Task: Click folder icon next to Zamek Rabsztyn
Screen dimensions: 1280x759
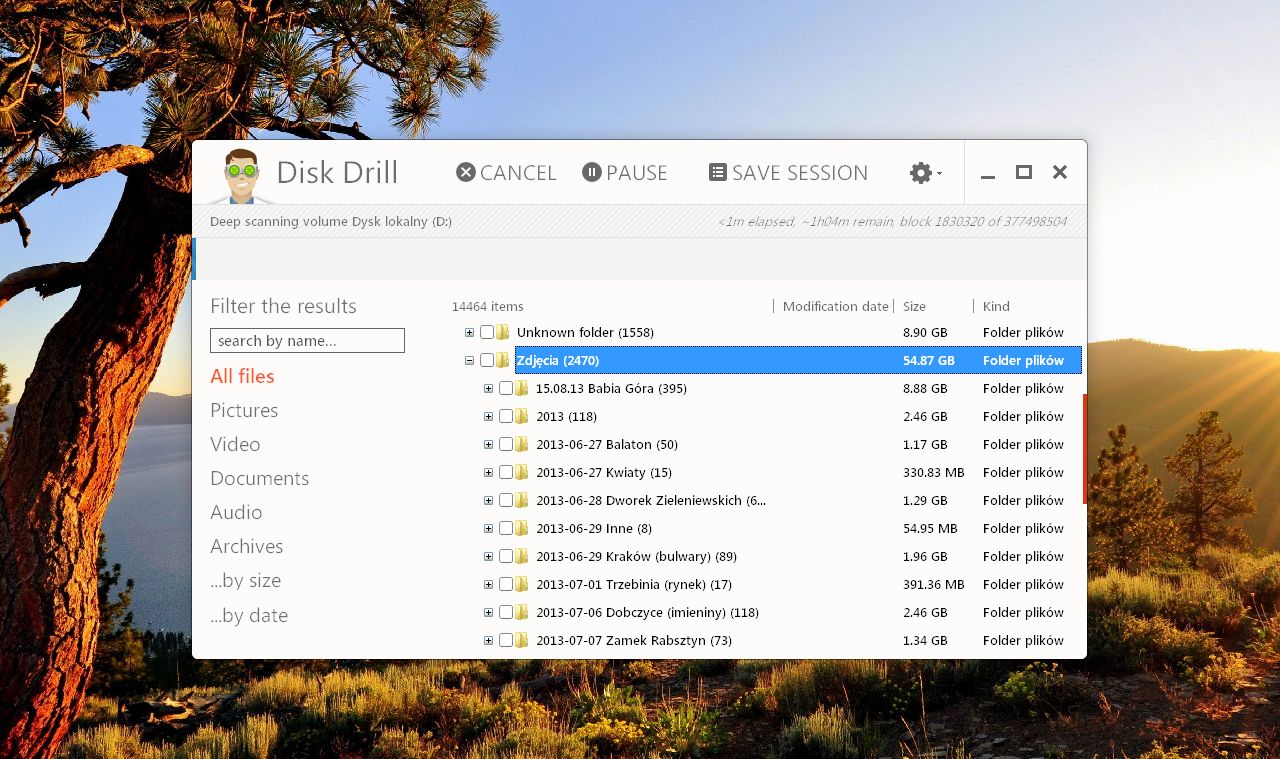Action: point(522,640)
